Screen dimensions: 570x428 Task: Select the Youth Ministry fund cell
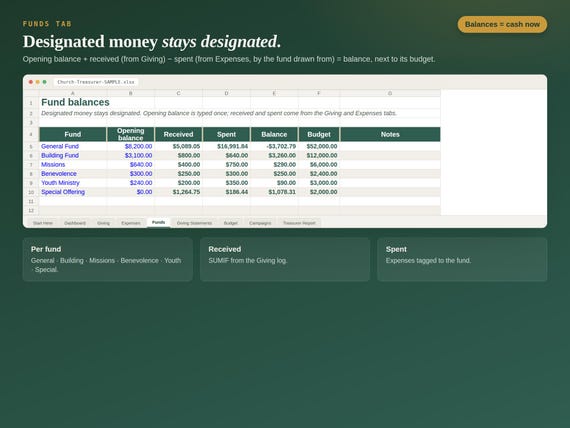tap(73, 183)
